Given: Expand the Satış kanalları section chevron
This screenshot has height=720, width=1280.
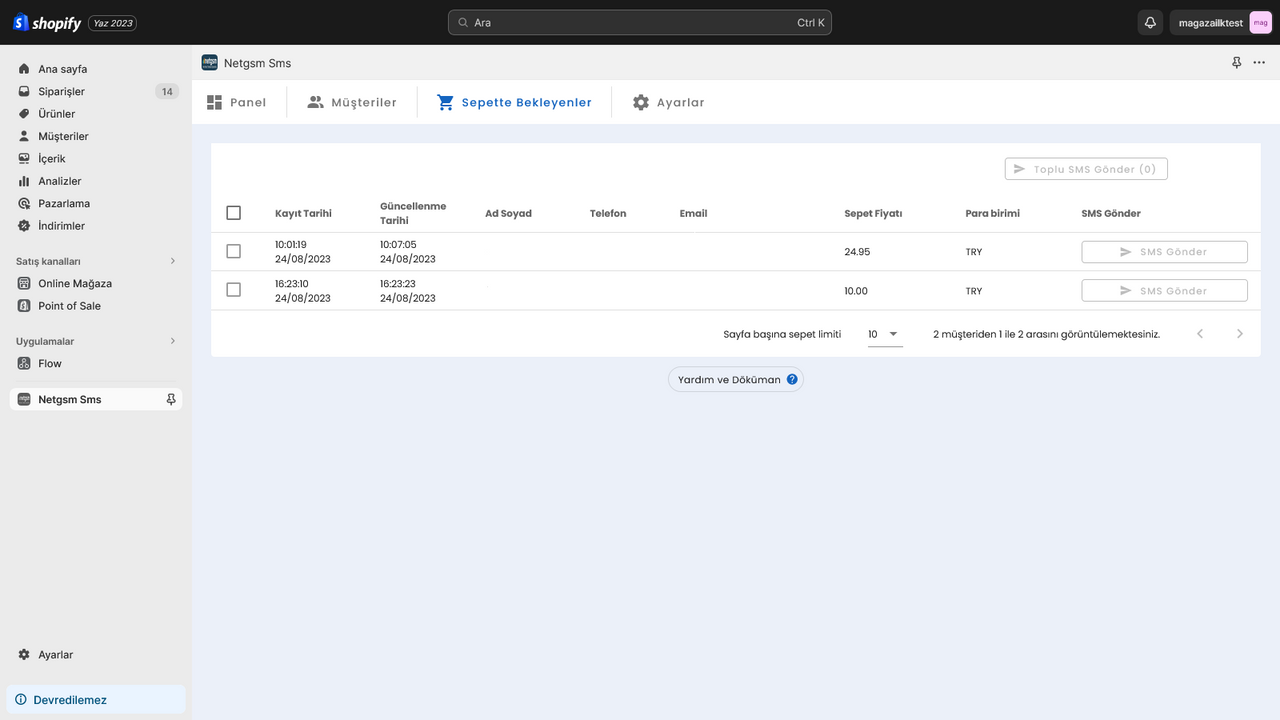Looking at the screenshot, I should click(x=172, y=261).
